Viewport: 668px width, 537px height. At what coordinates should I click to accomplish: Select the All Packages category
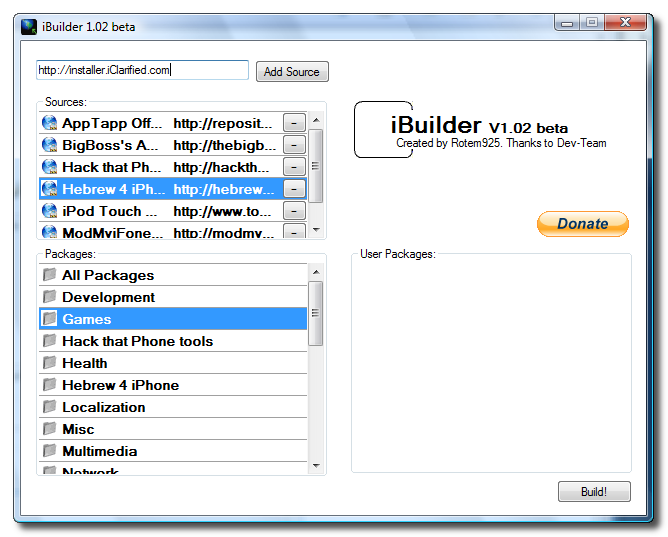[173, 275]
